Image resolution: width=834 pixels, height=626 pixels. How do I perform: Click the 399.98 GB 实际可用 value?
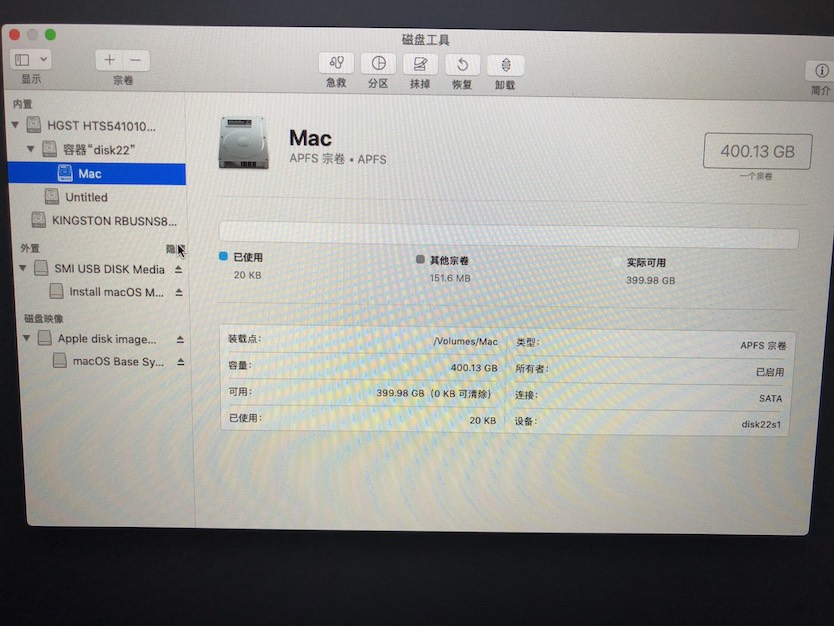[x=650, y=280]
